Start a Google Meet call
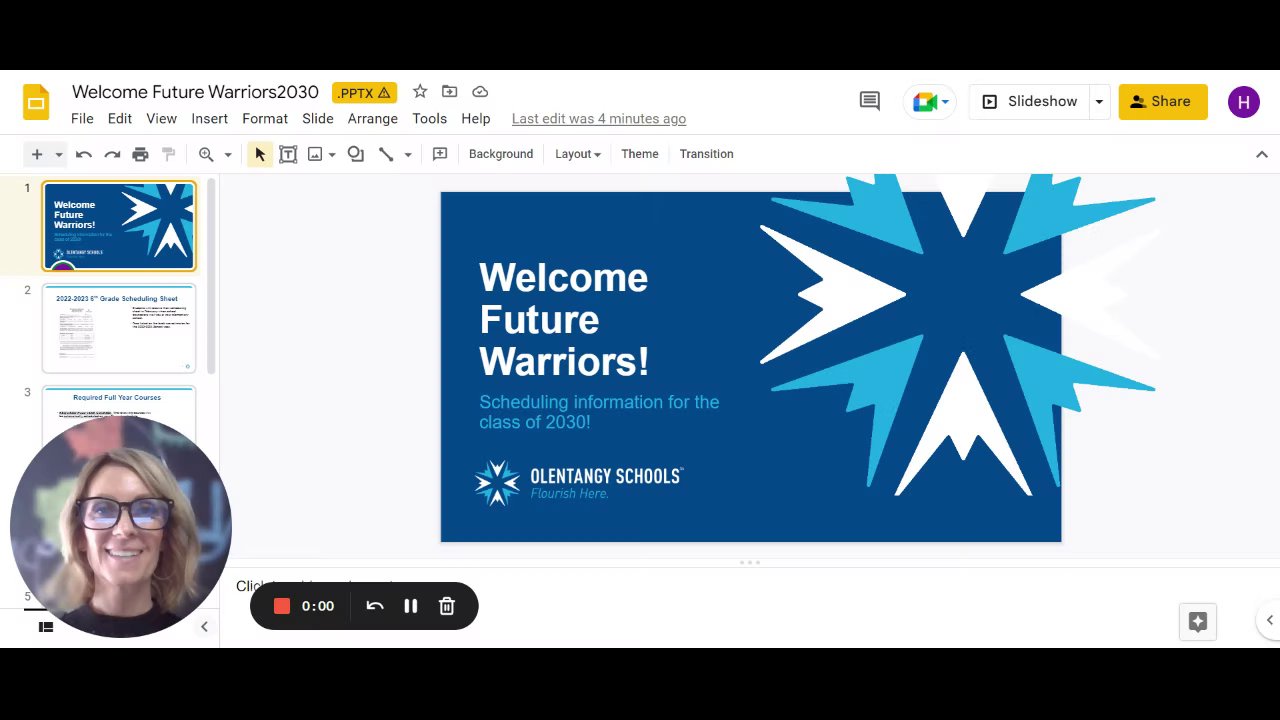 click(924, 101)
